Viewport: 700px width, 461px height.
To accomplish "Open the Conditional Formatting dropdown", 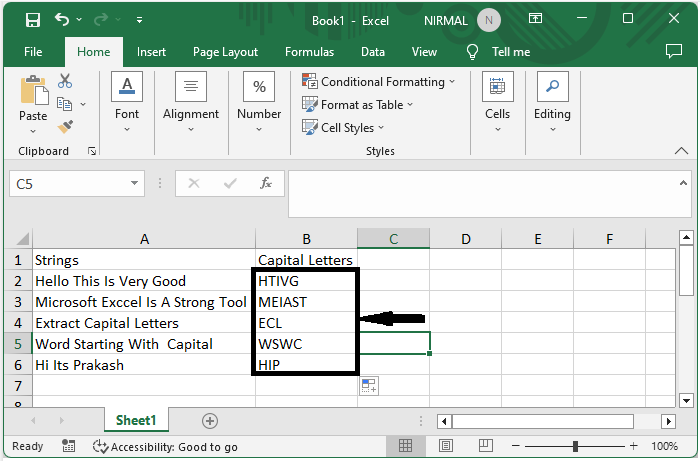I will 379,82.
